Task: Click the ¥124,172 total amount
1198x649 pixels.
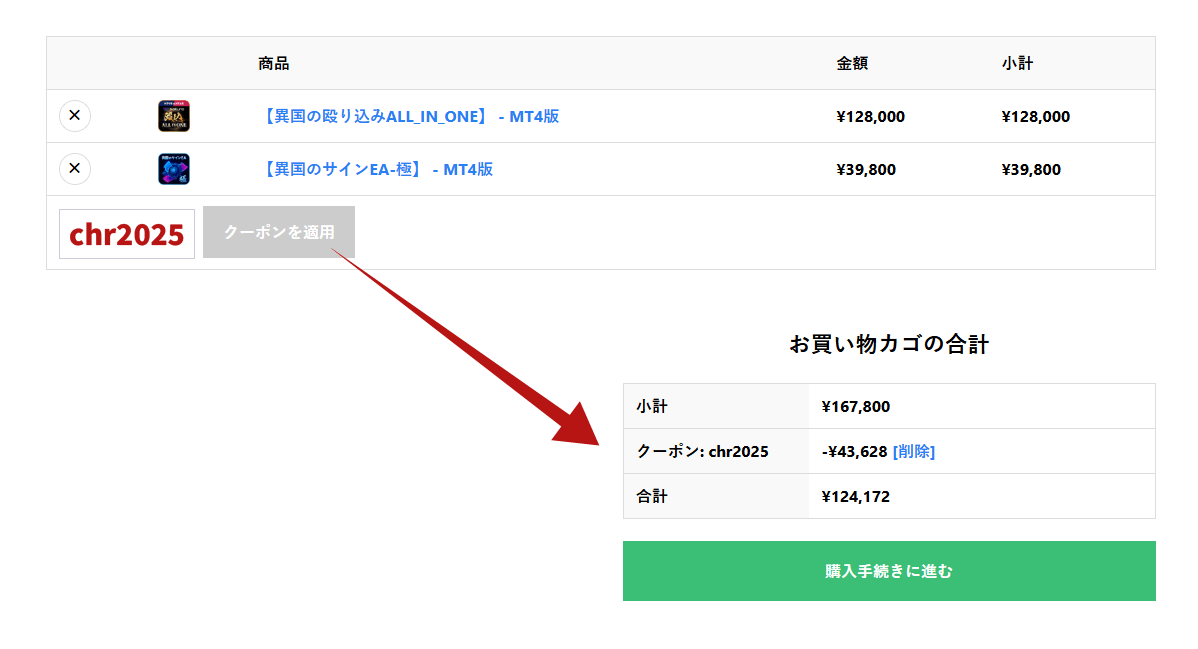Action: [855, 496]
